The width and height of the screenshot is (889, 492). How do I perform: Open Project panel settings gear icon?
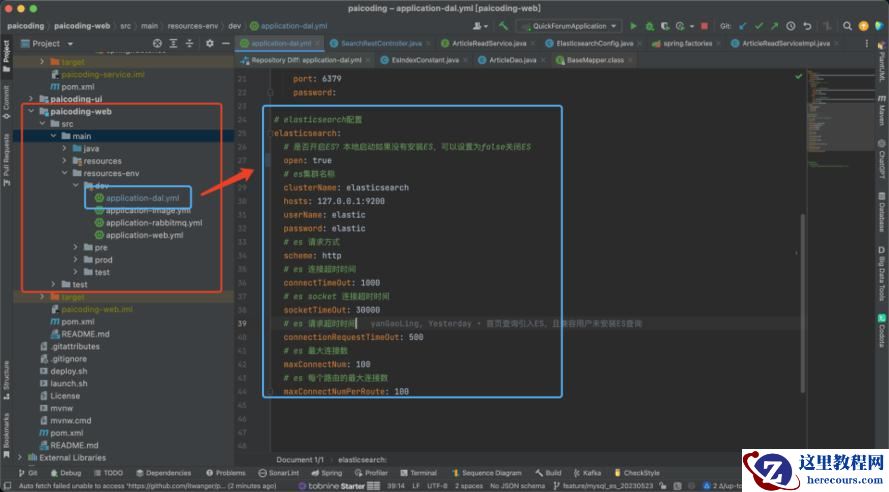click(210, 43)
